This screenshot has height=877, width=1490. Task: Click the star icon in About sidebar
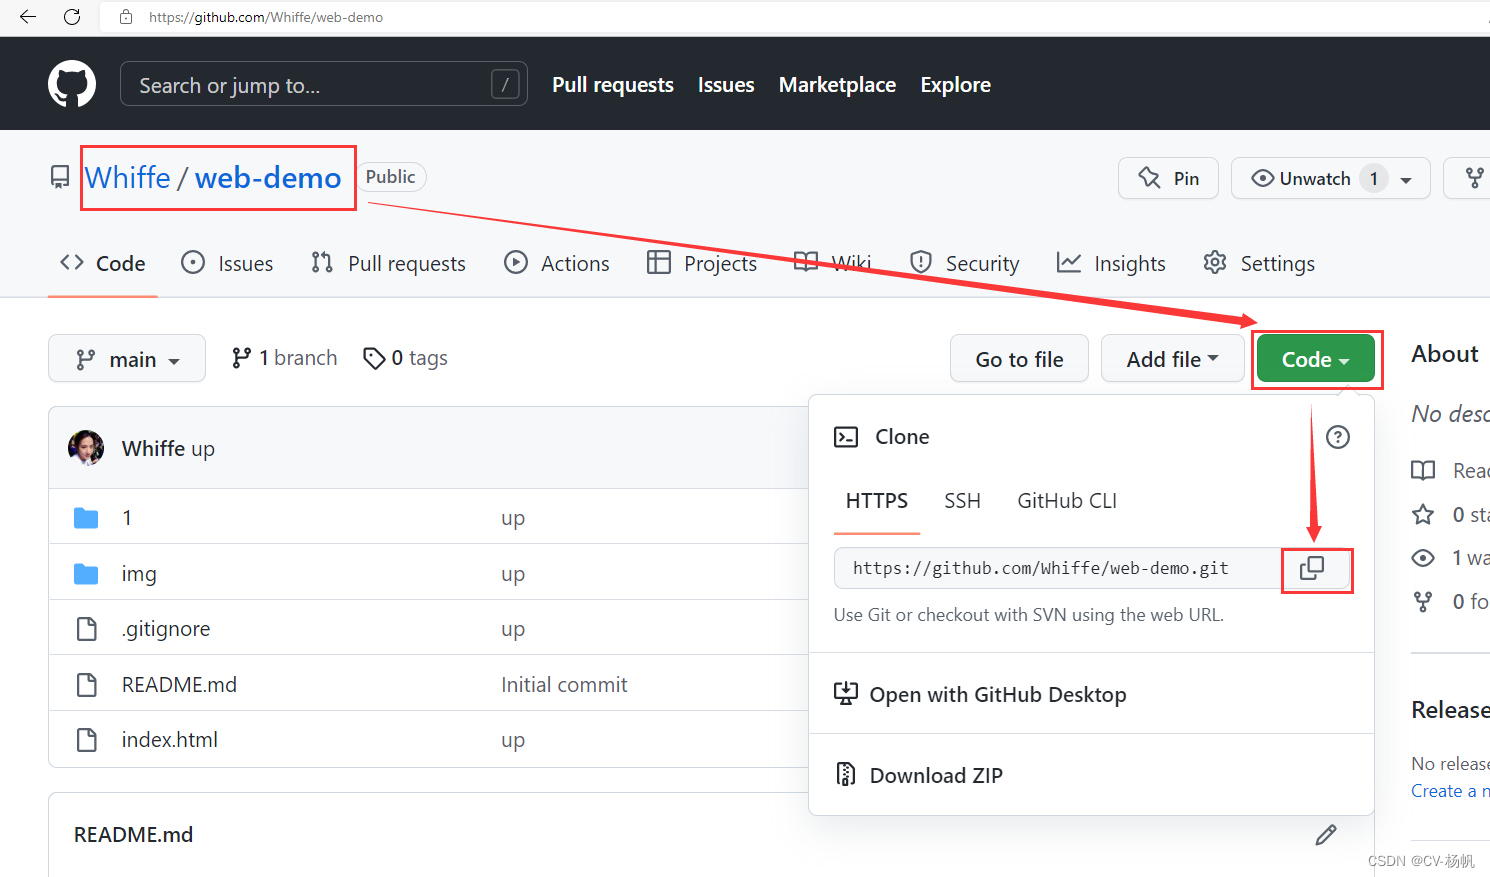pyautogui.click(x=1423, y=515)
